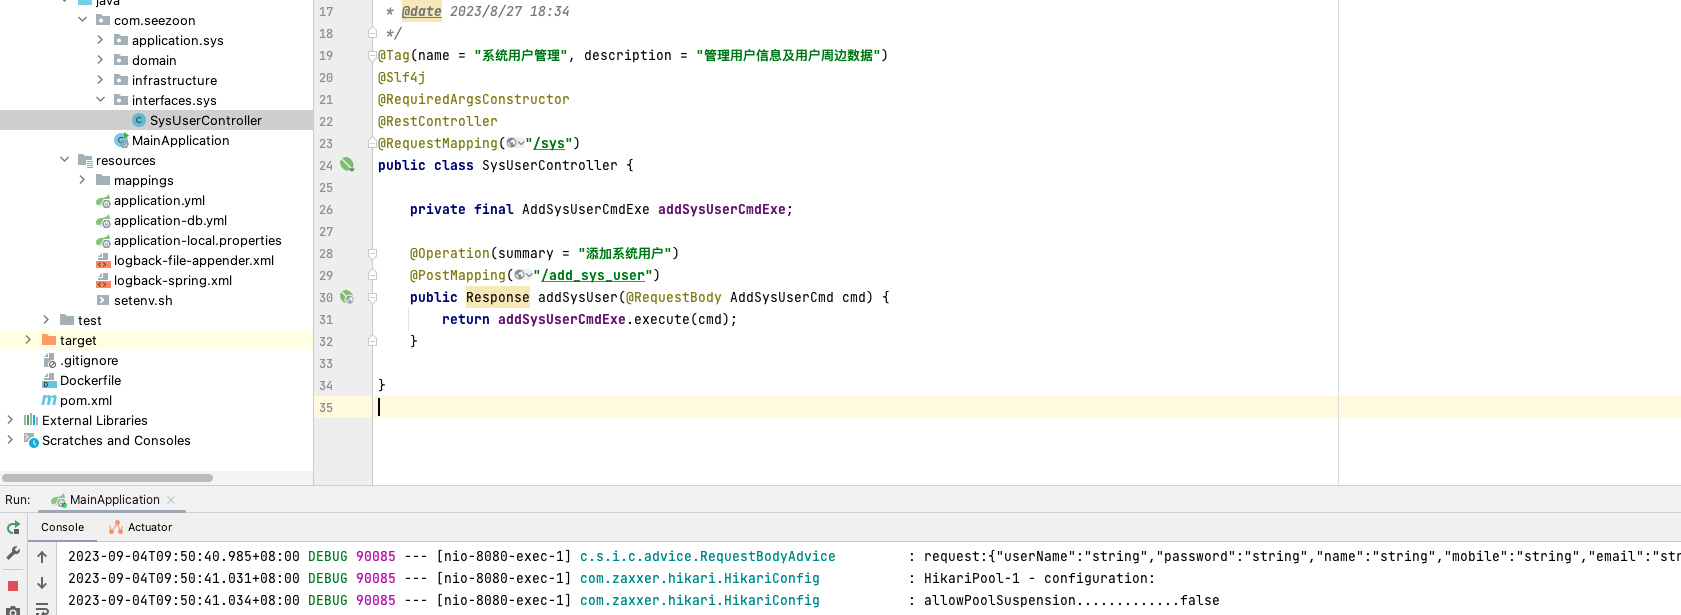
Task: Click the Dockerfile icon in the project tree
Action: coord(49,380)
